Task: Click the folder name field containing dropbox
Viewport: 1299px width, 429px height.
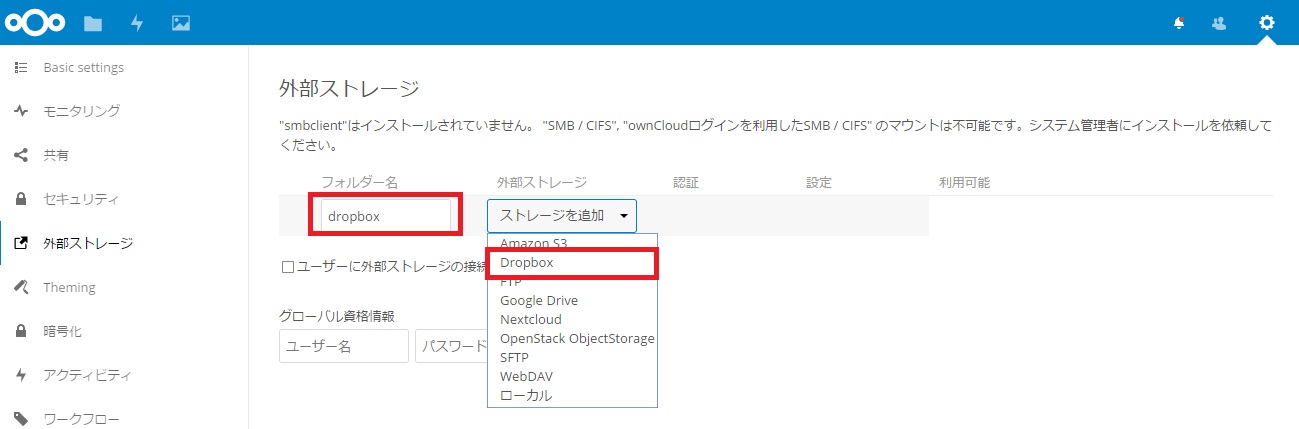Action: pyautogui.click(x=386, y=215)
